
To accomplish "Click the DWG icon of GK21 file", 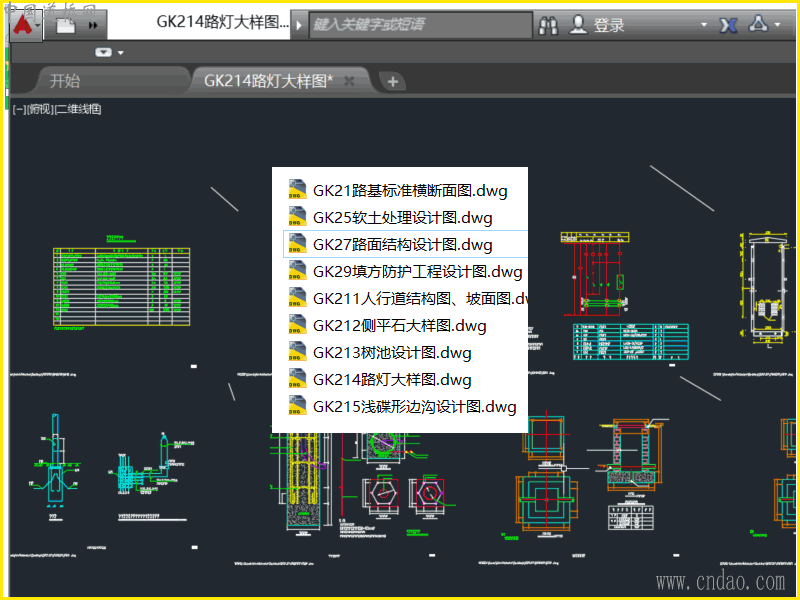I will [297, 189].
